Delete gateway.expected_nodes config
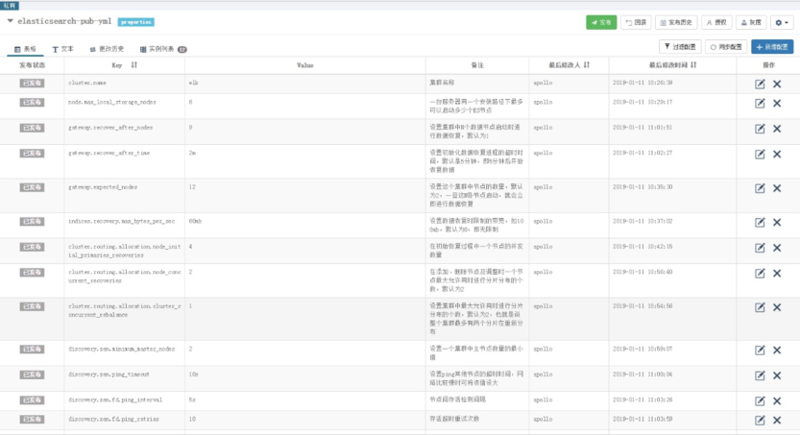The height and width of the screenshot is (435, 800). tap(777, 188)
